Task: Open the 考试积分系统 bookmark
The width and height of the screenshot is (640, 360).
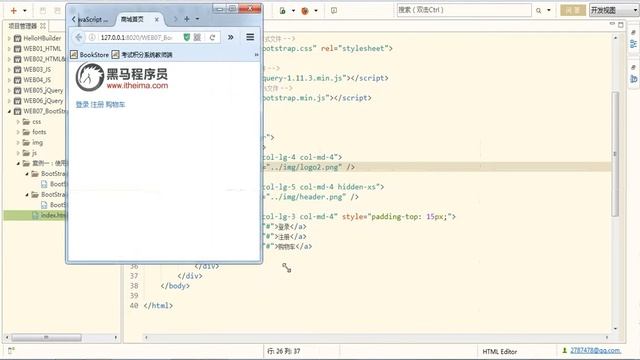Action: tap(142, 55)
